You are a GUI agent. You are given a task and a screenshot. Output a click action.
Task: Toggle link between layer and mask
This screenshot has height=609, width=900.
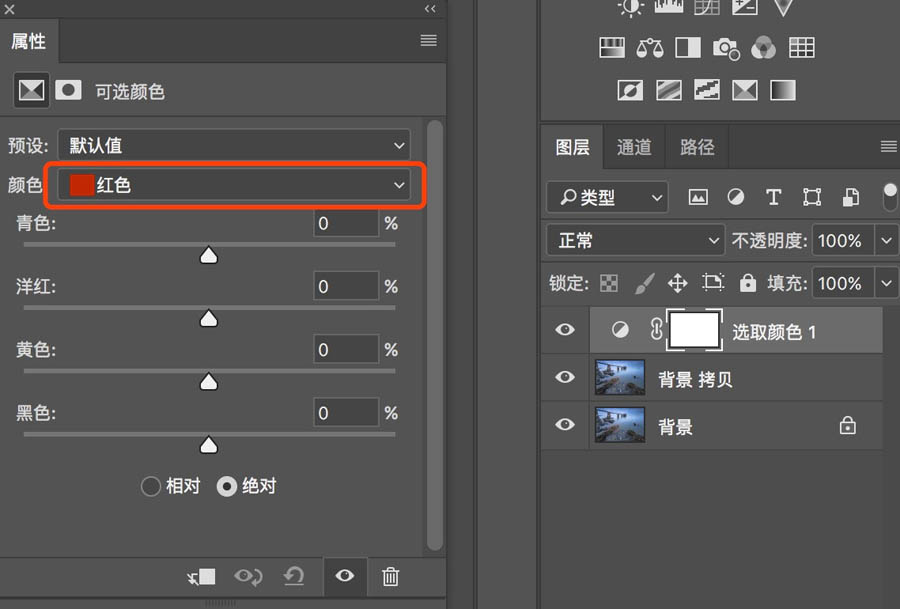(656, 329)
